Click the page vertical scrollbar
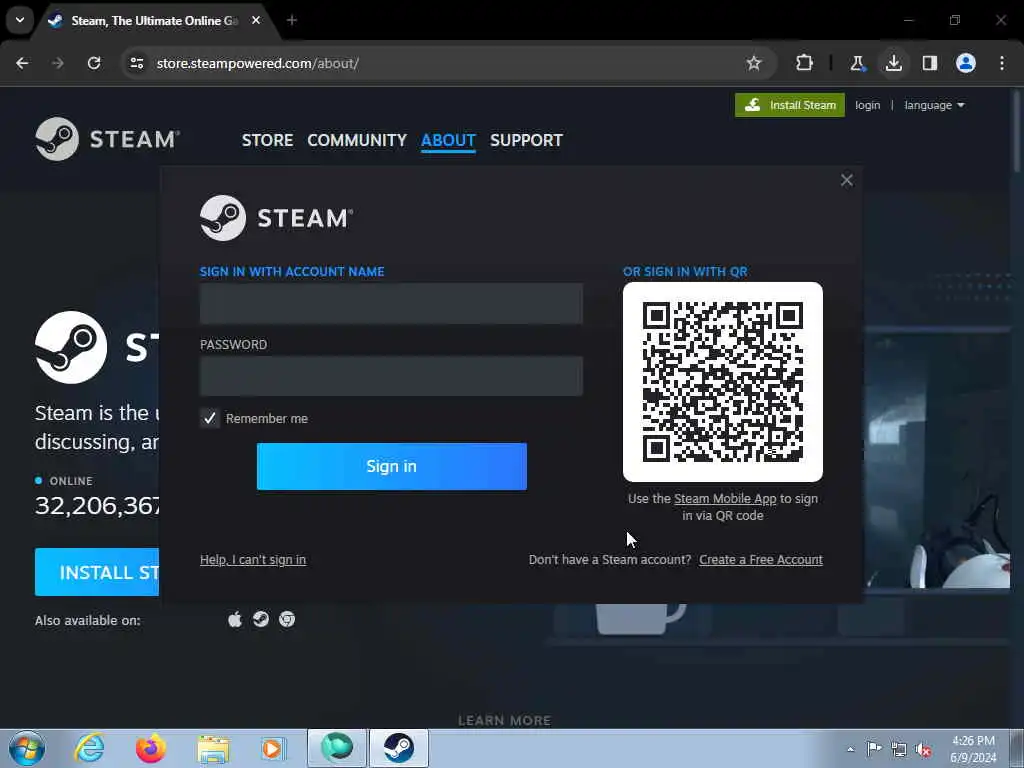This screenshot has width=1024, height=768. (x=1017, y=131)
